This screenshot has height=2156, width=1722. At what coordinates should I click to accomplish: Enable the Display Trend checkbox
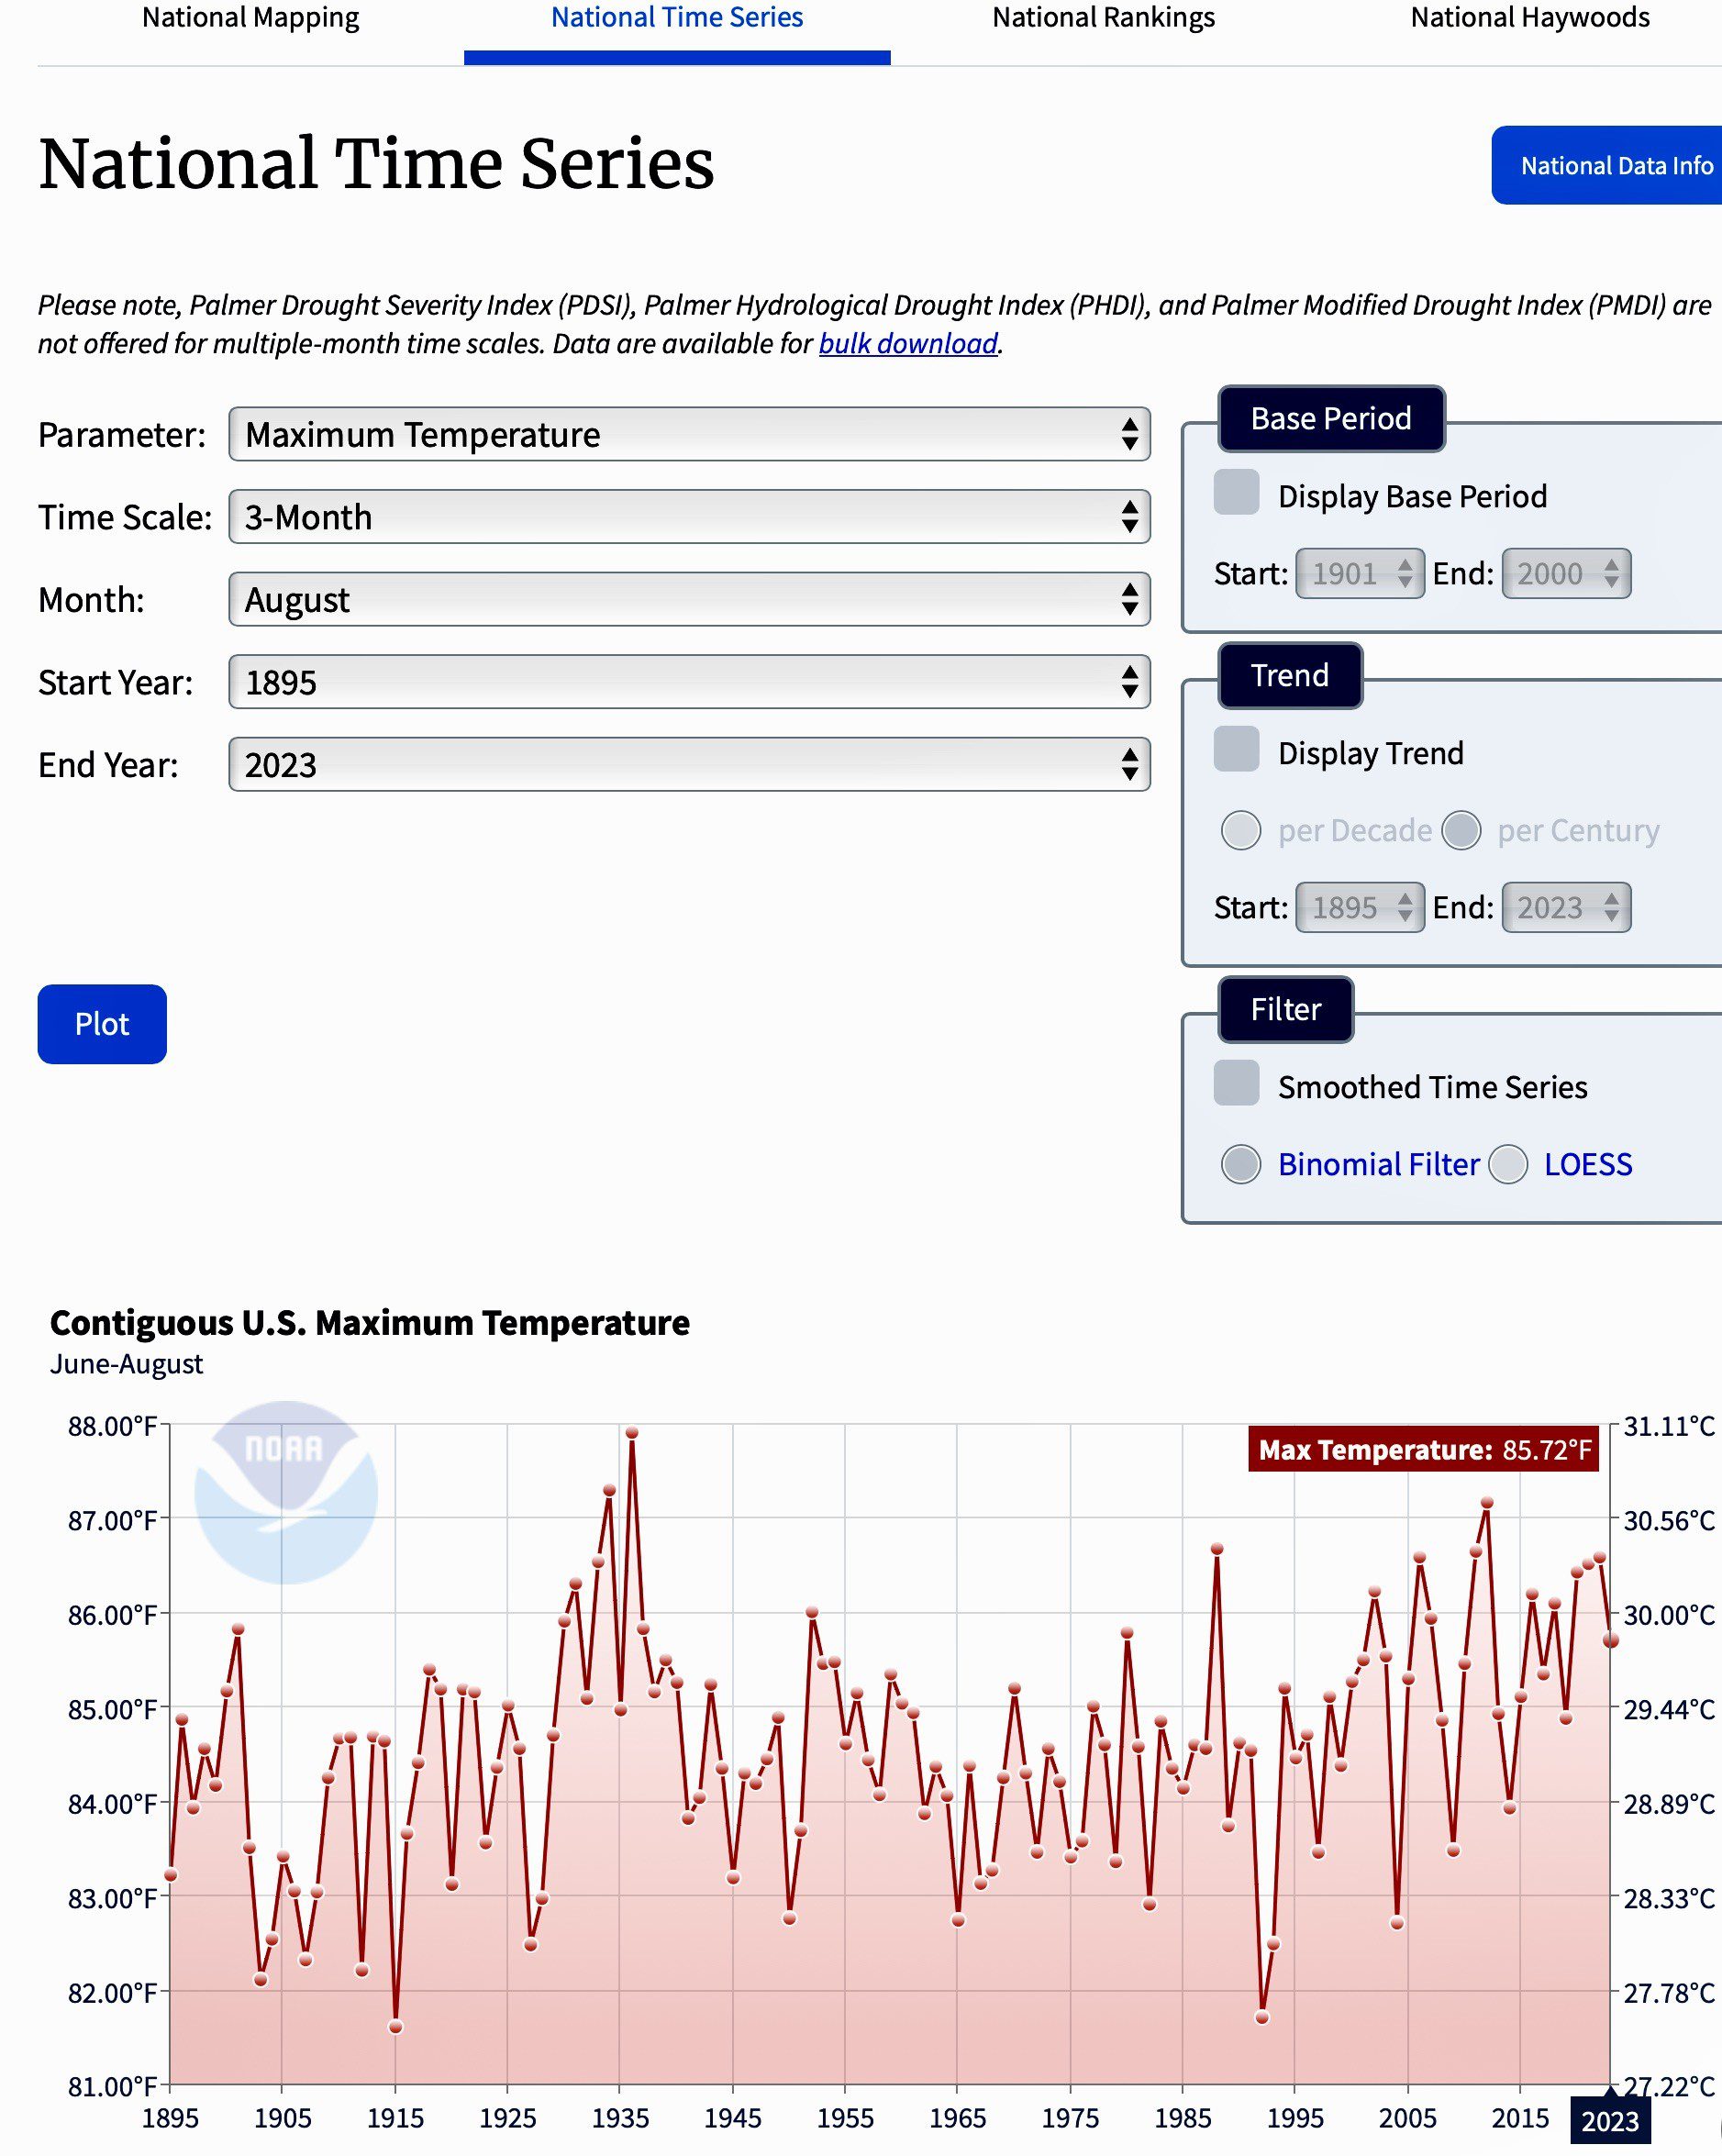1236,750
